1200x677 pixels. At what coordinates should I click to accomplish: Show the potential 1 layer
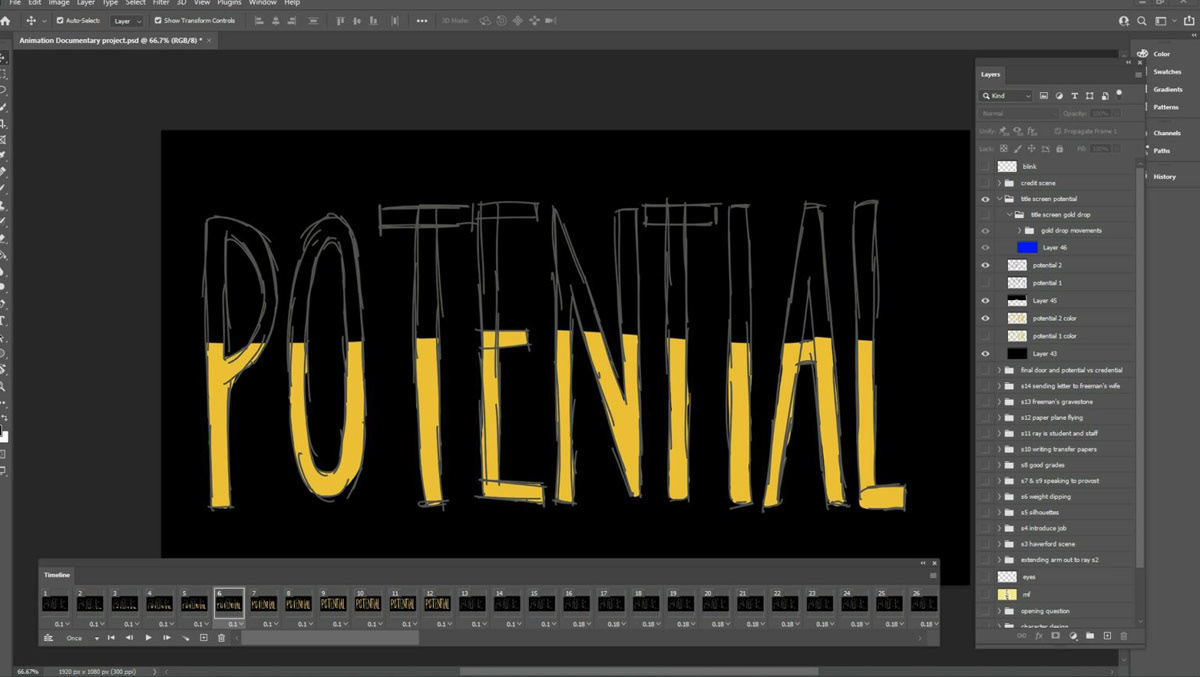[985, 283]
